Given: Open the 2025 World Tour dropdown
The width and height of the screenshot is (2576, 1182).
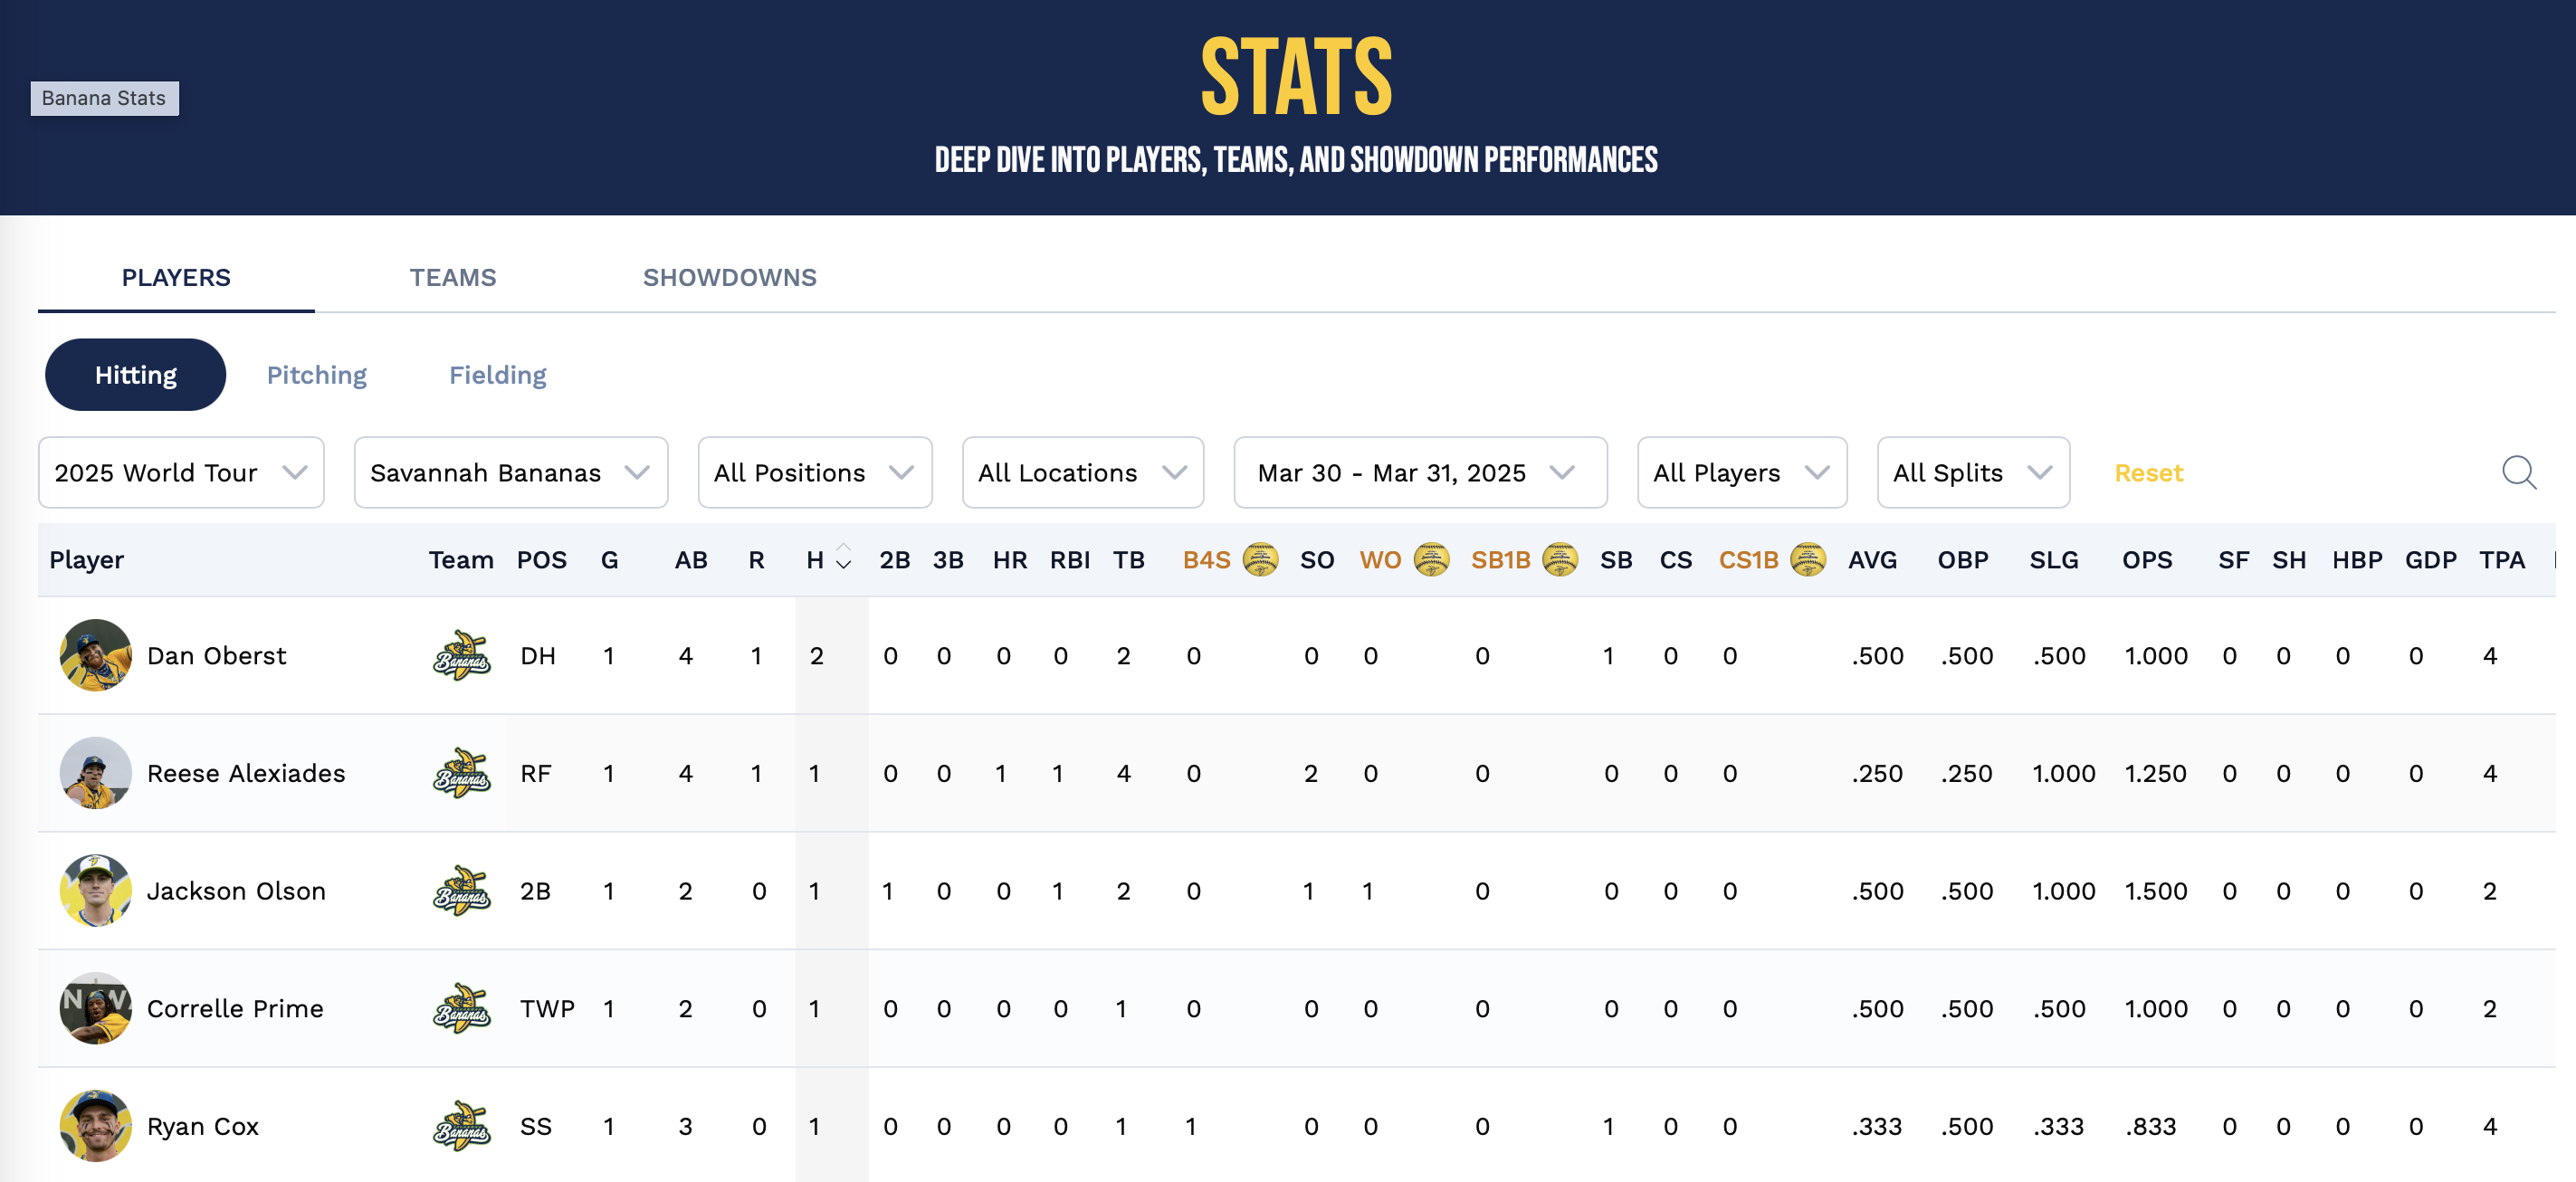Looking at the screenshot, I should [x=181, y=472].
